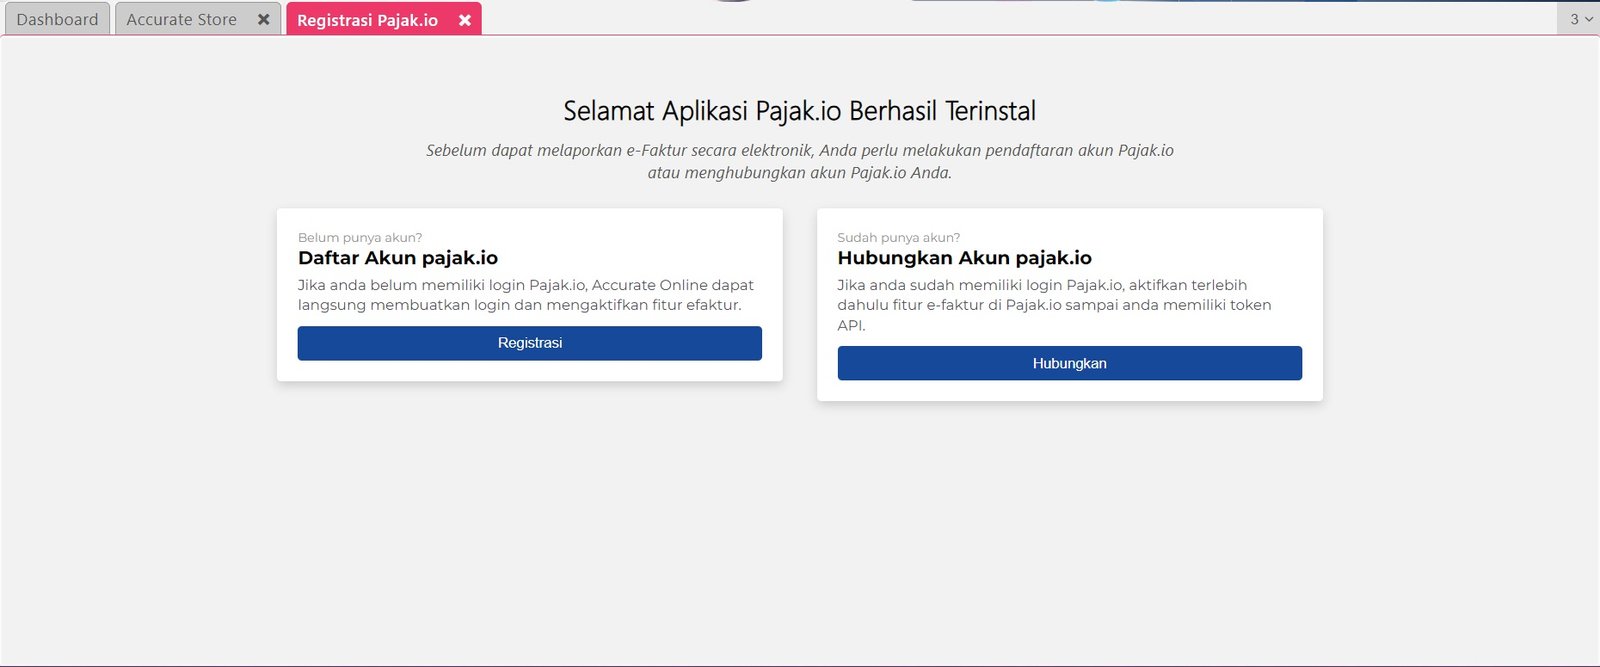The height and width of the screenshot is (667, 1600).
Task: Click the 'atau menghubungkan akun Pajak.io Anda' line
Action: point(799,173)
